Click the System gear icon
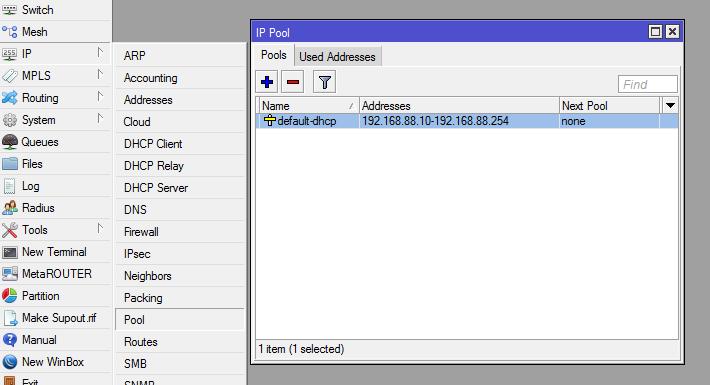 click(10, 120)
